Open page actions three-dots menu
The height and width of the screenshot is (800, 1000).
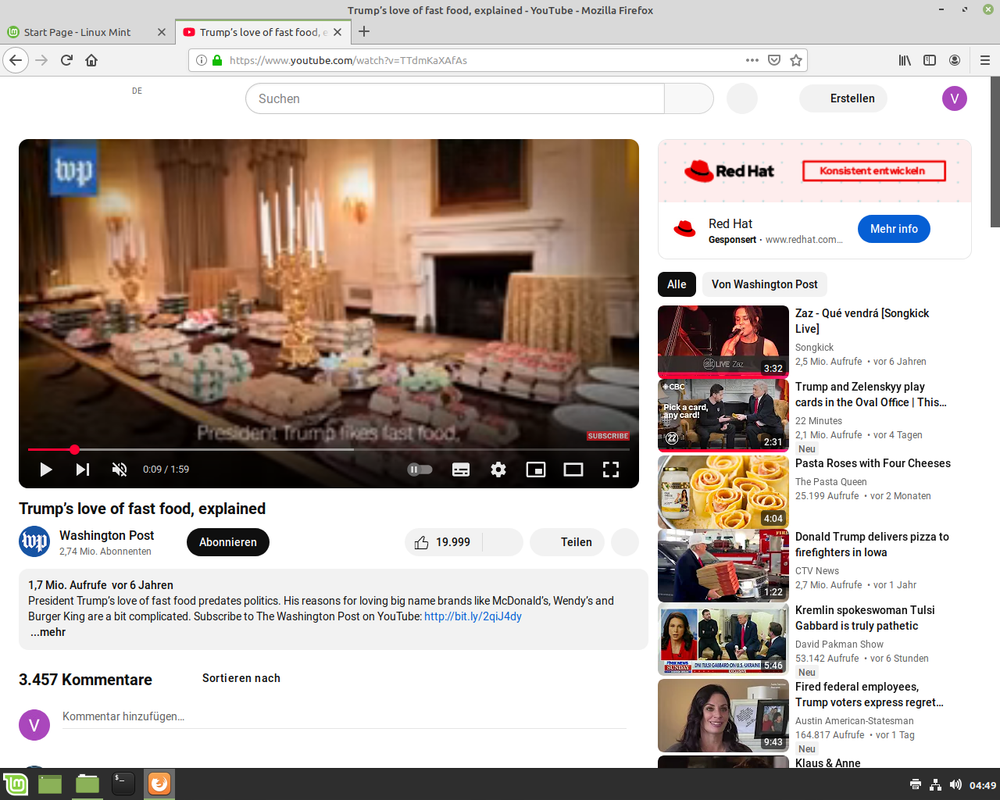point(752,60)
